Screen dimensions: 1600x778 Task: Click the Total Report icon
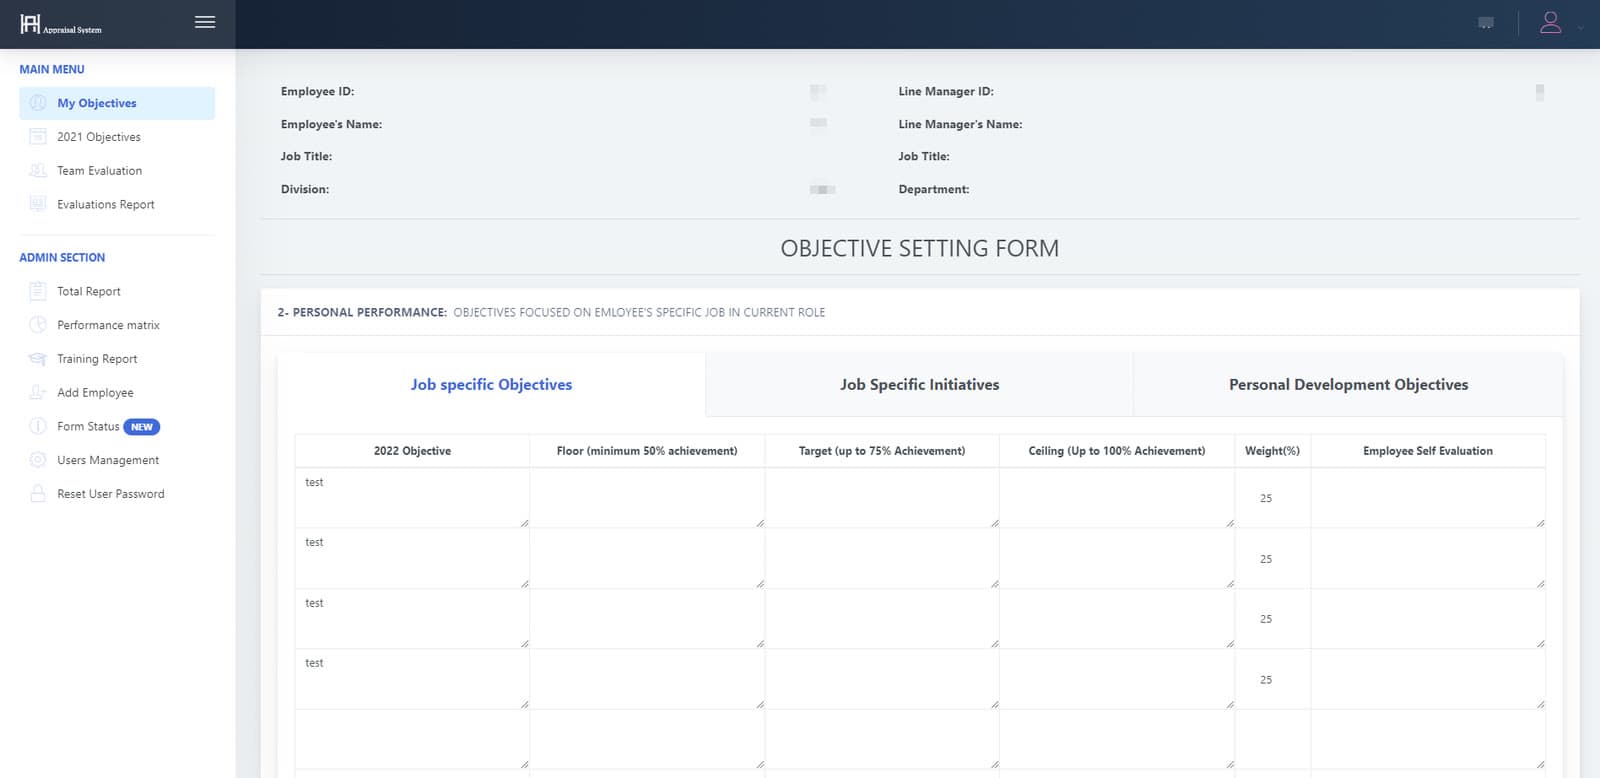(x=38, y=291)
